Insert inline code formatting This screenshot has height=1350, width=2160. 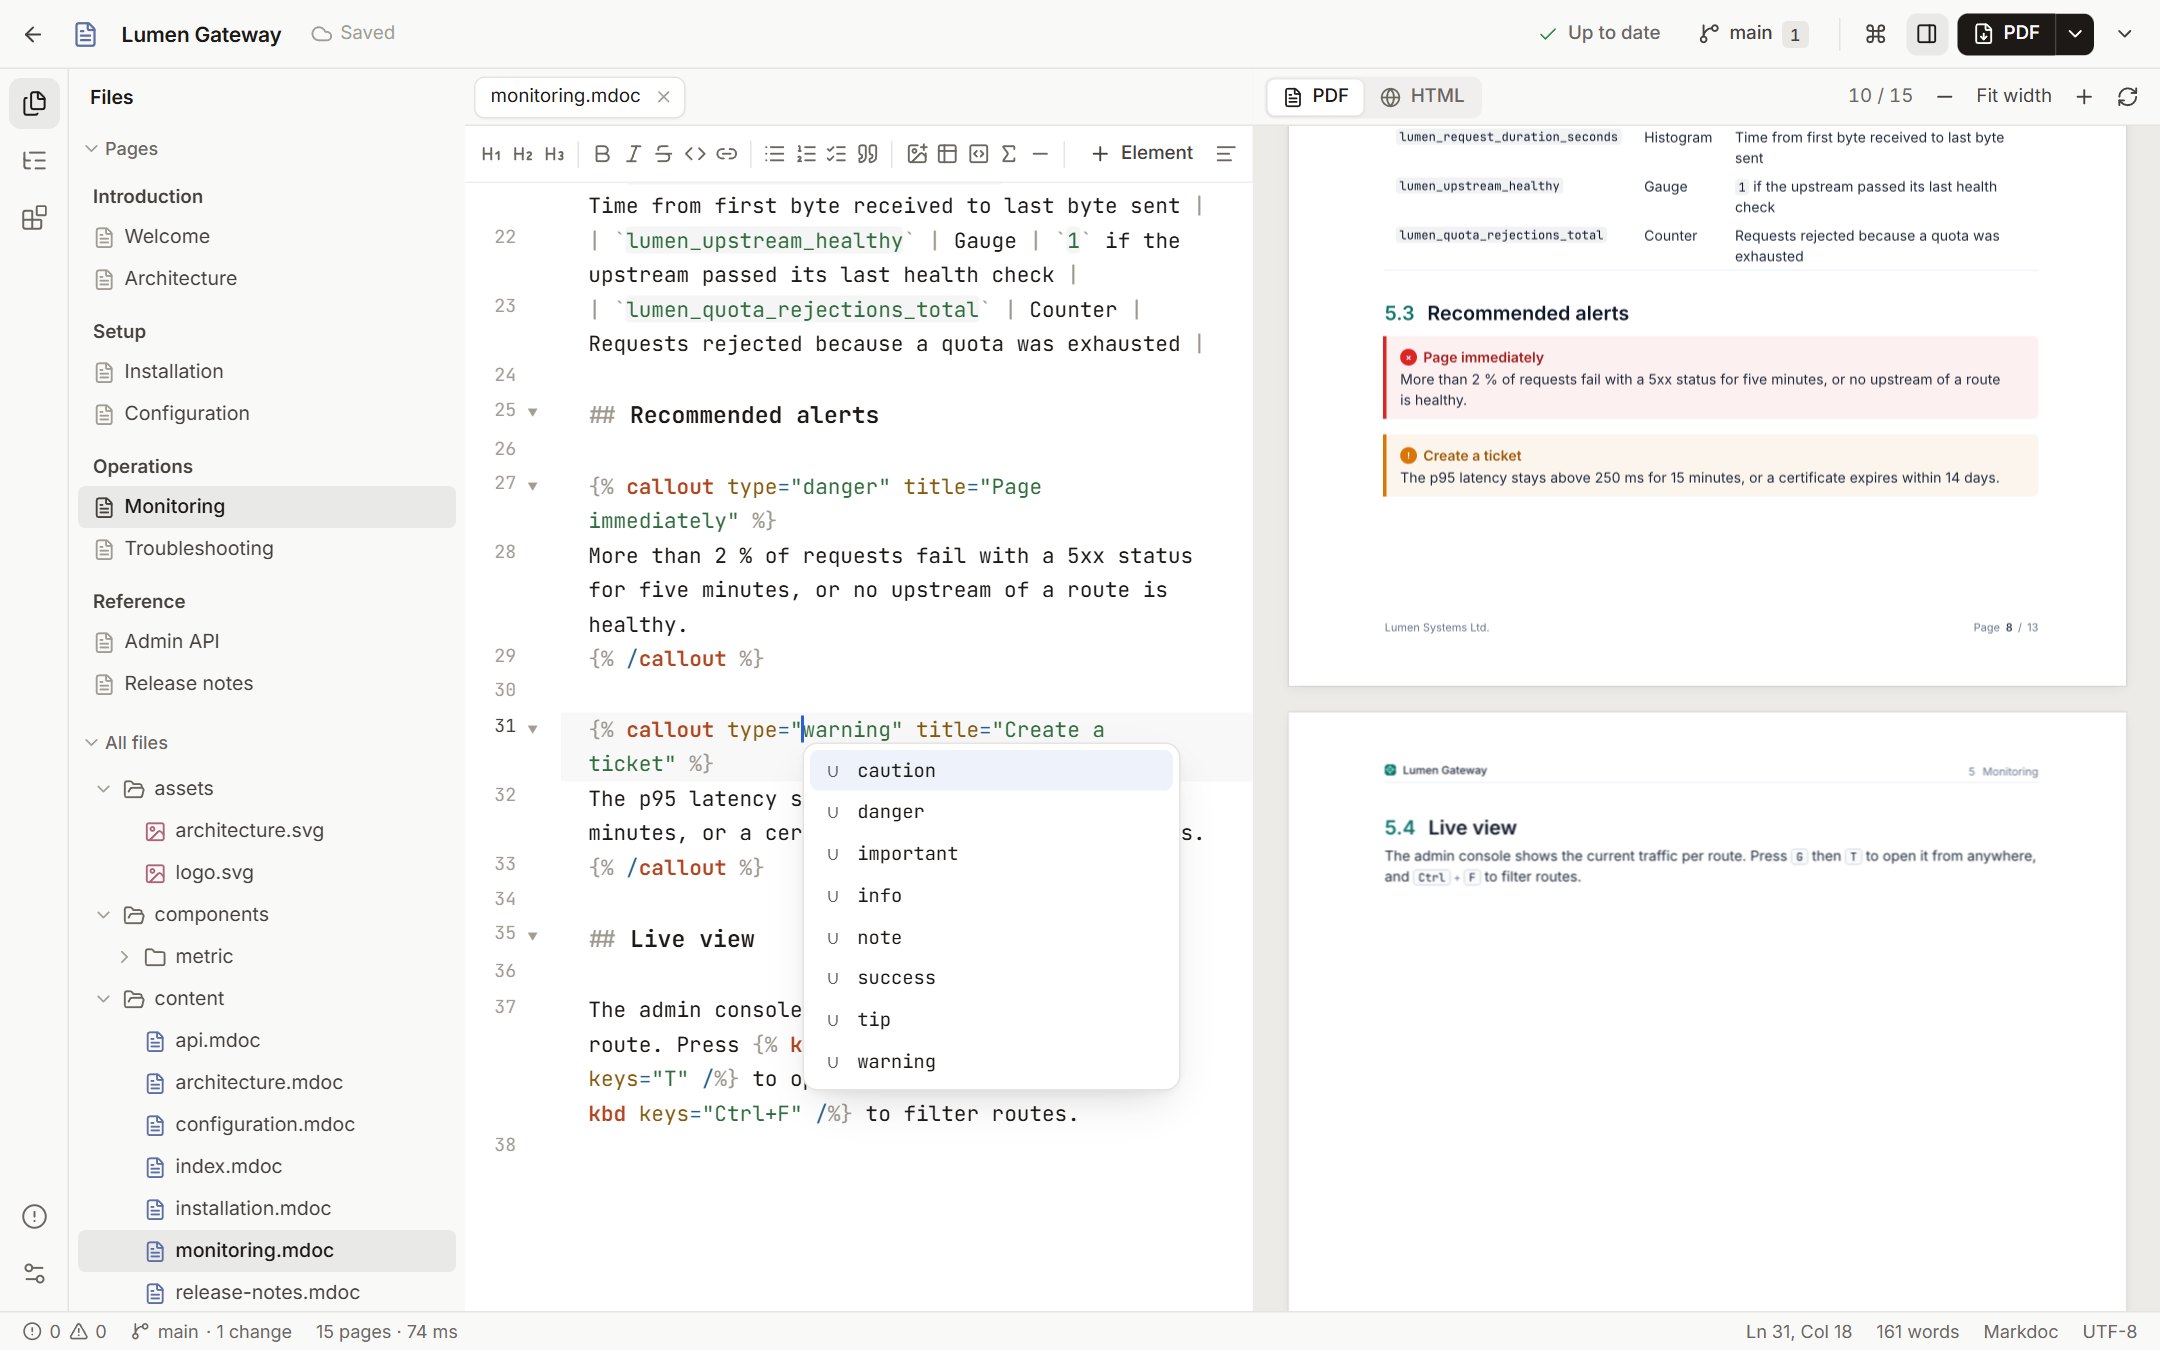pyautogui.click(x=695, y=153)
